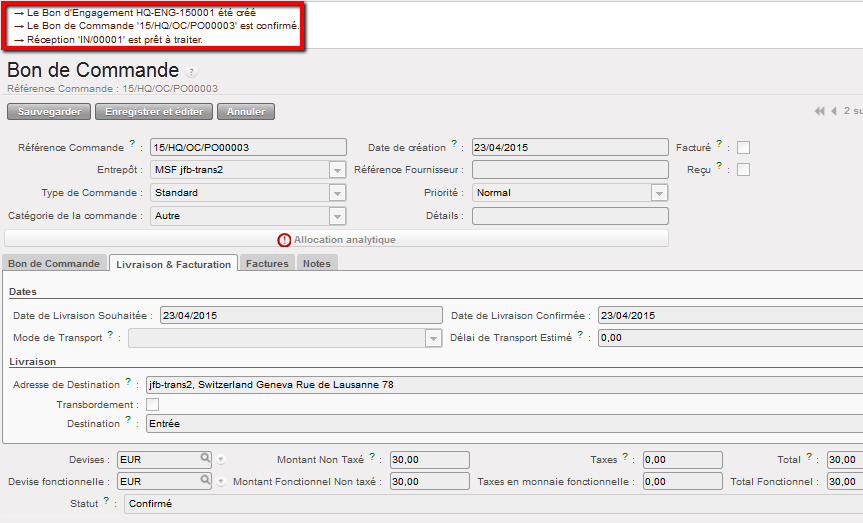Expand the Priorité dropdown showing Normal
863x523 pixels.
(659, 193)
